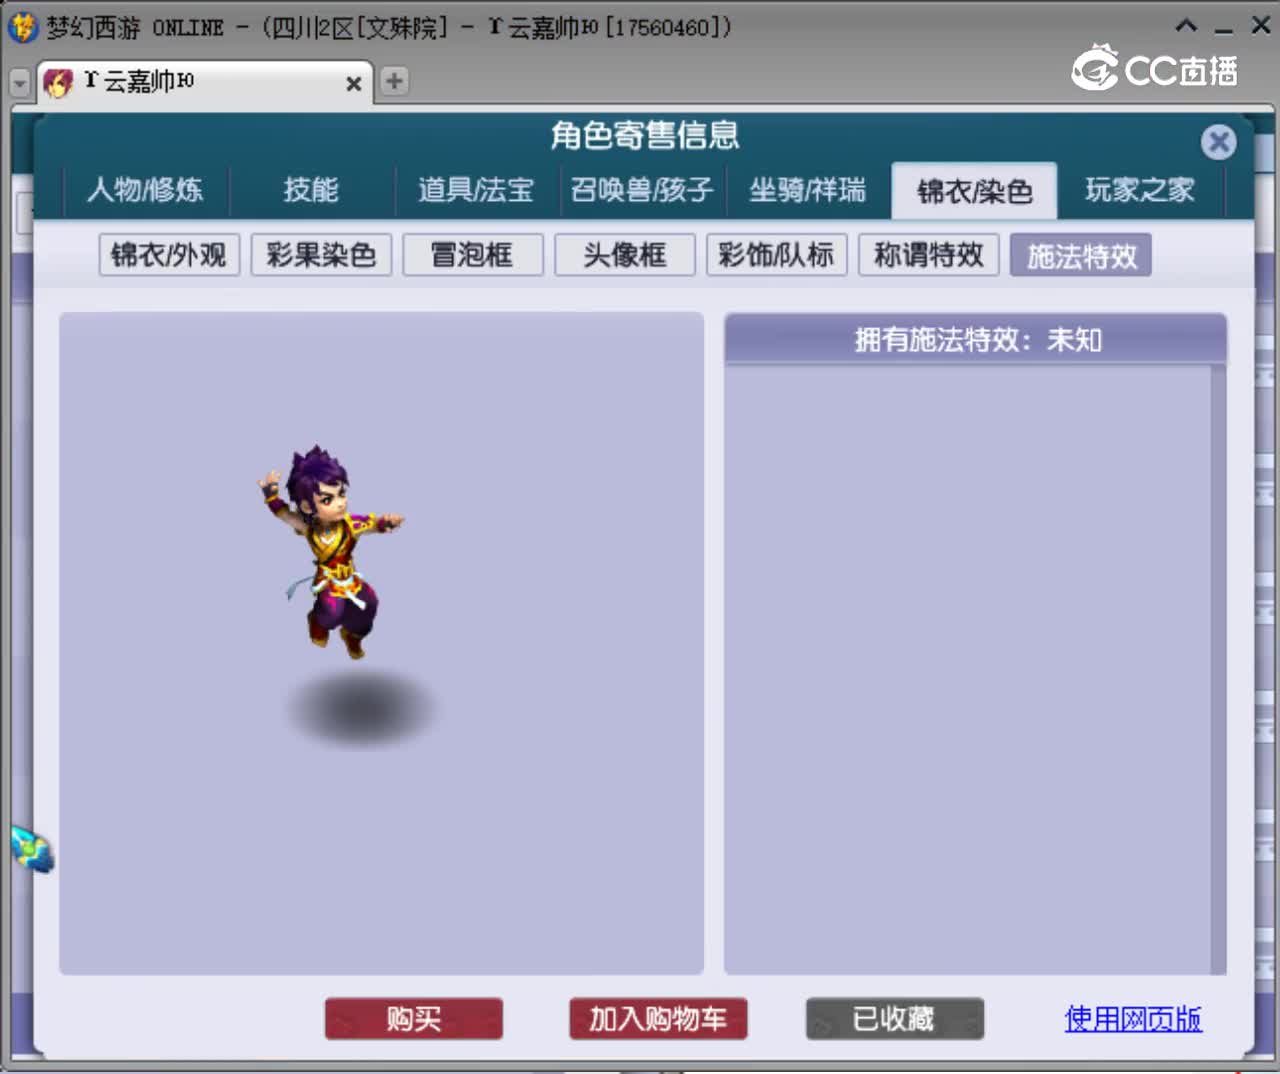The width and height of the screenshot is (1280, 1074).
Task: Click the colorful gem icon on the left edge
Action: tap(32, 850)
